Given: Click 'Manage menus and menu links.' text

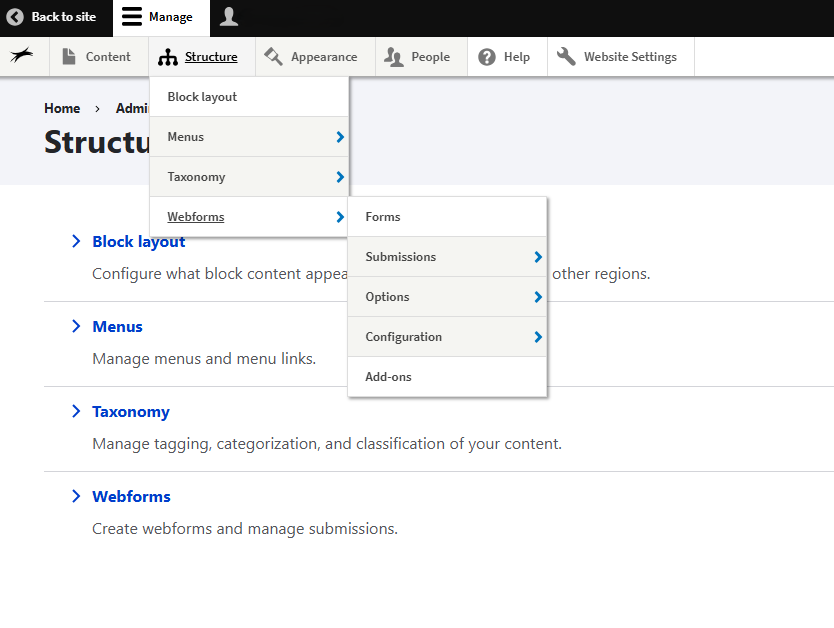Looking at the screenshot, I should tap(204, 359).
